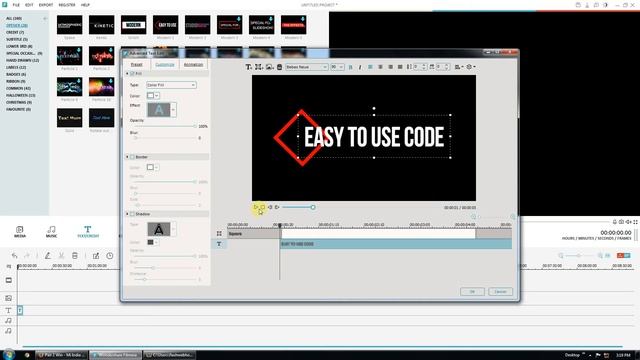Select the shape track icon in the dialog timeline

pyautogui.click(x=219, y=233)
